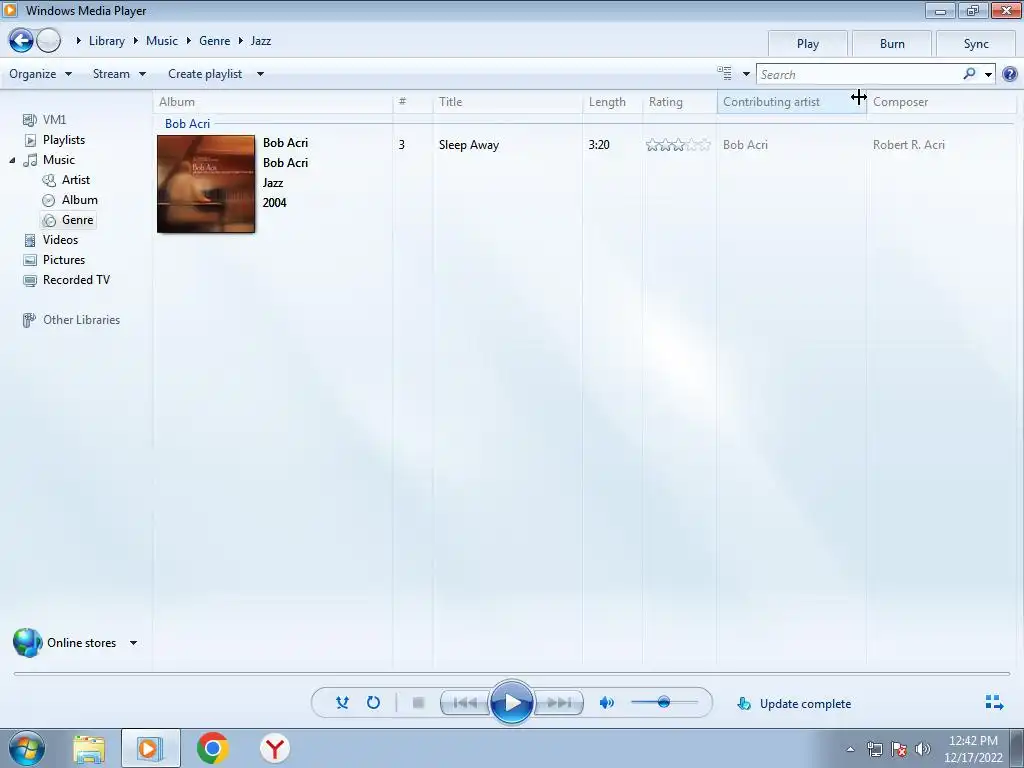Viewport: 1024px width, 768px height.
Task: Select the Sleep Away track title
Action: (x=469, y=145)
